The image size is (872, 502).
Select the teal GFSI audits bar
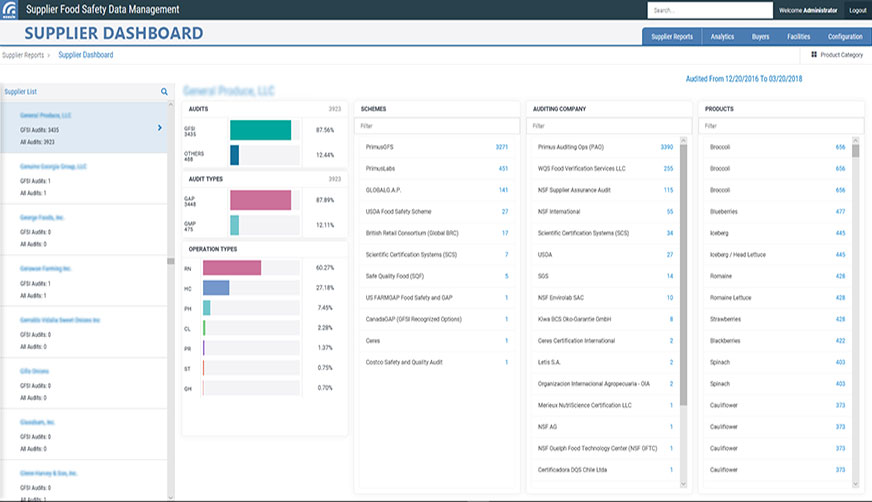point(261,130)
